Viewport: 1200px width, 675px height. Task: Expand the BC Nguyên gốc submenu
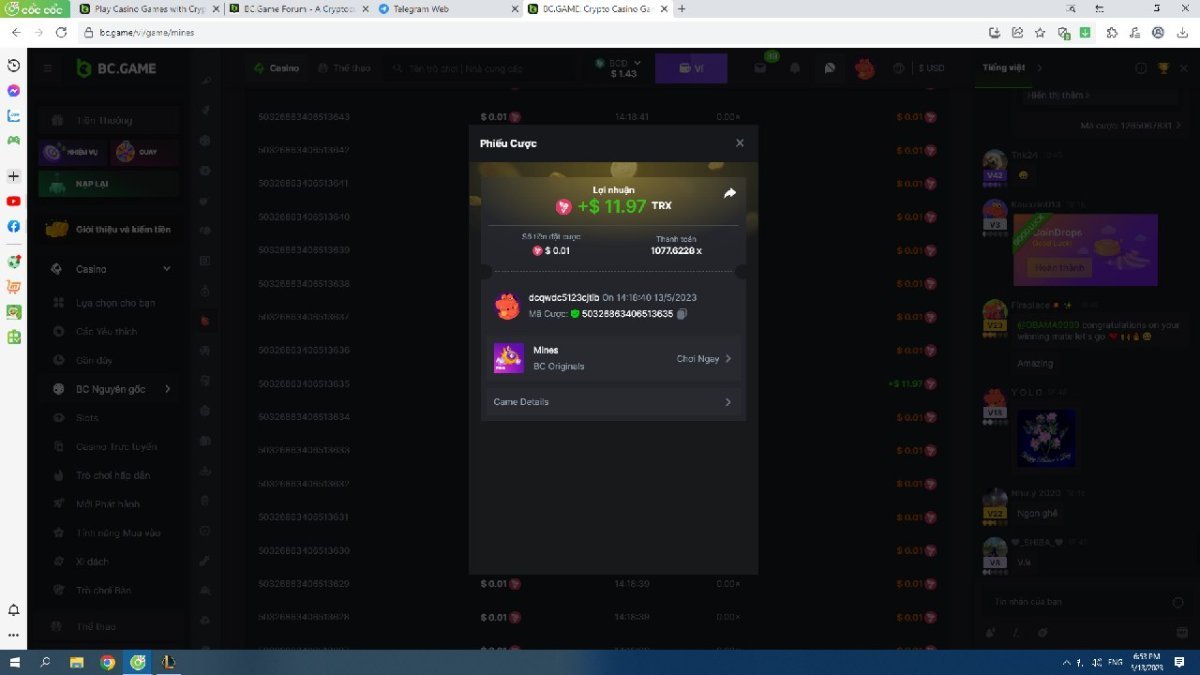pos(167,389)
